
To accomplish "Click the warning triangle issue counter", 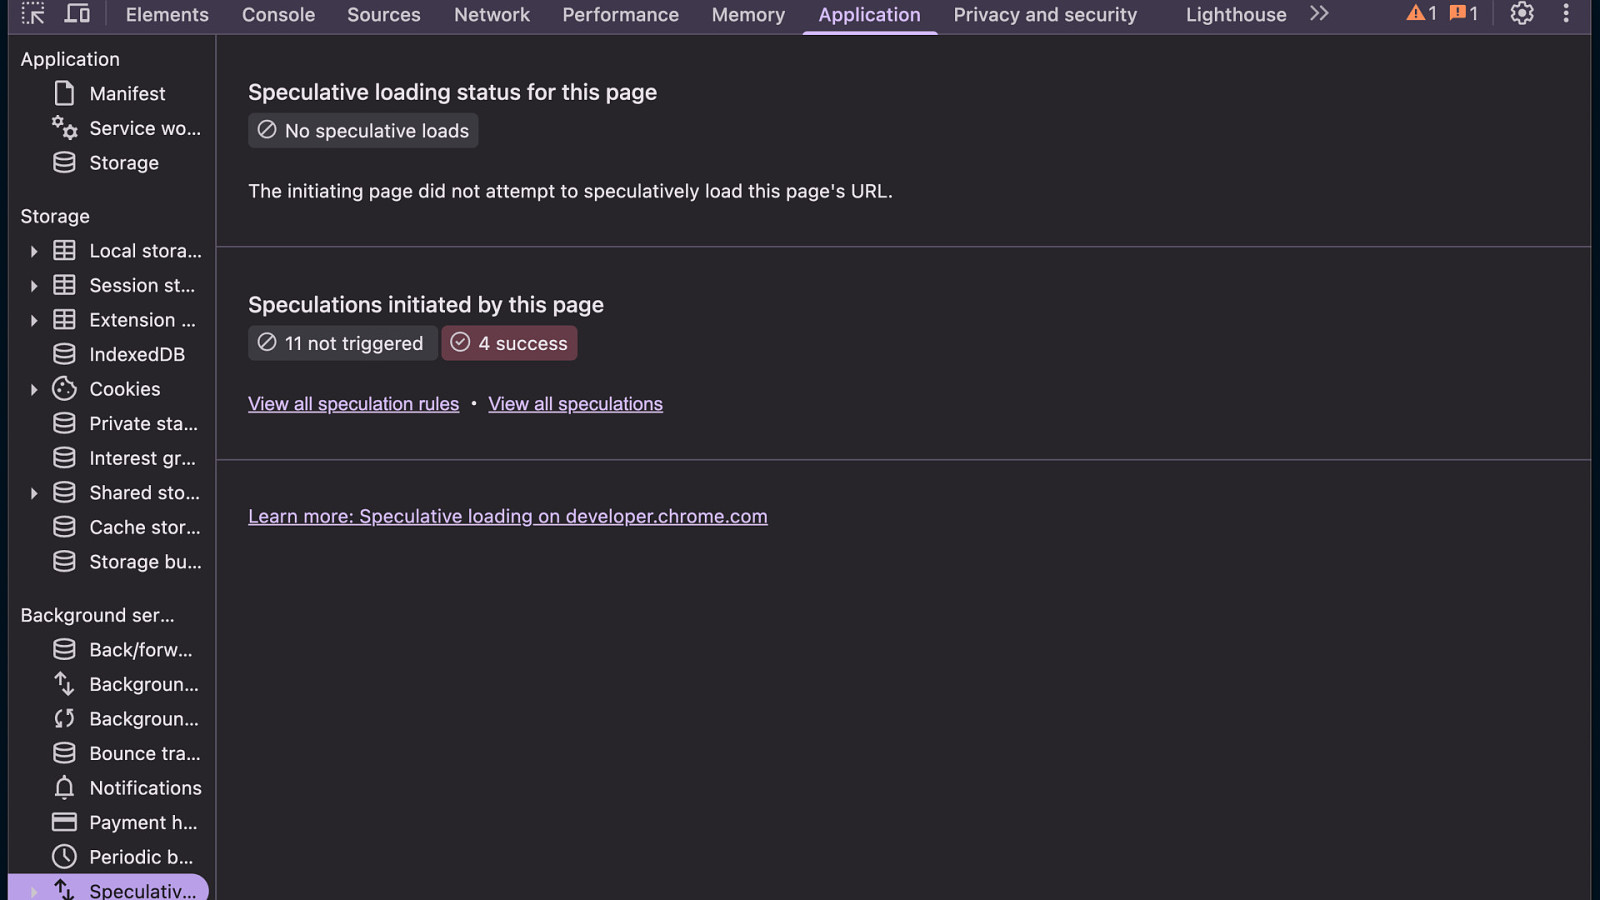I will pyautogui.click(x=1421, y=14).
